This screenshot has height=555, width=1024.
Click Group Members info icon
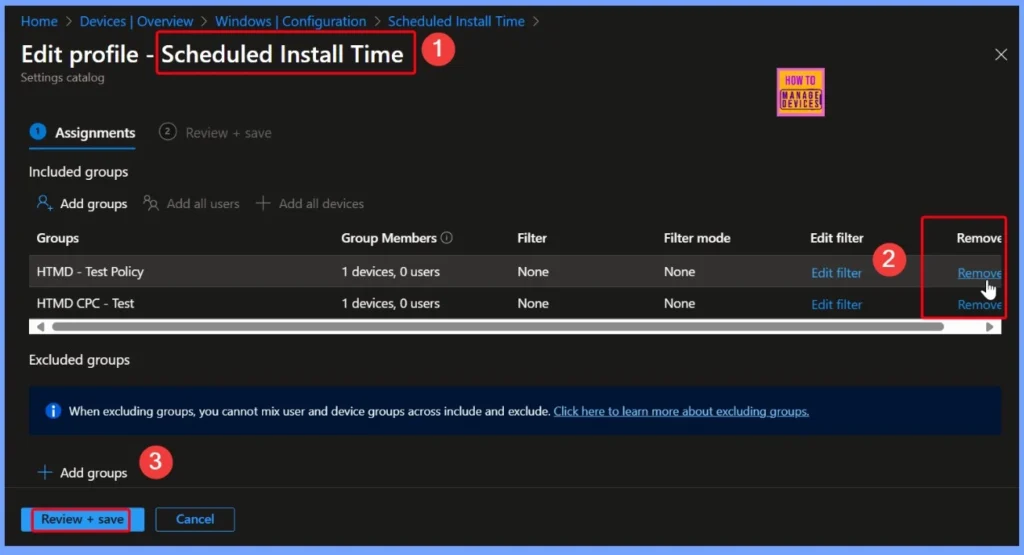(447, 238)
